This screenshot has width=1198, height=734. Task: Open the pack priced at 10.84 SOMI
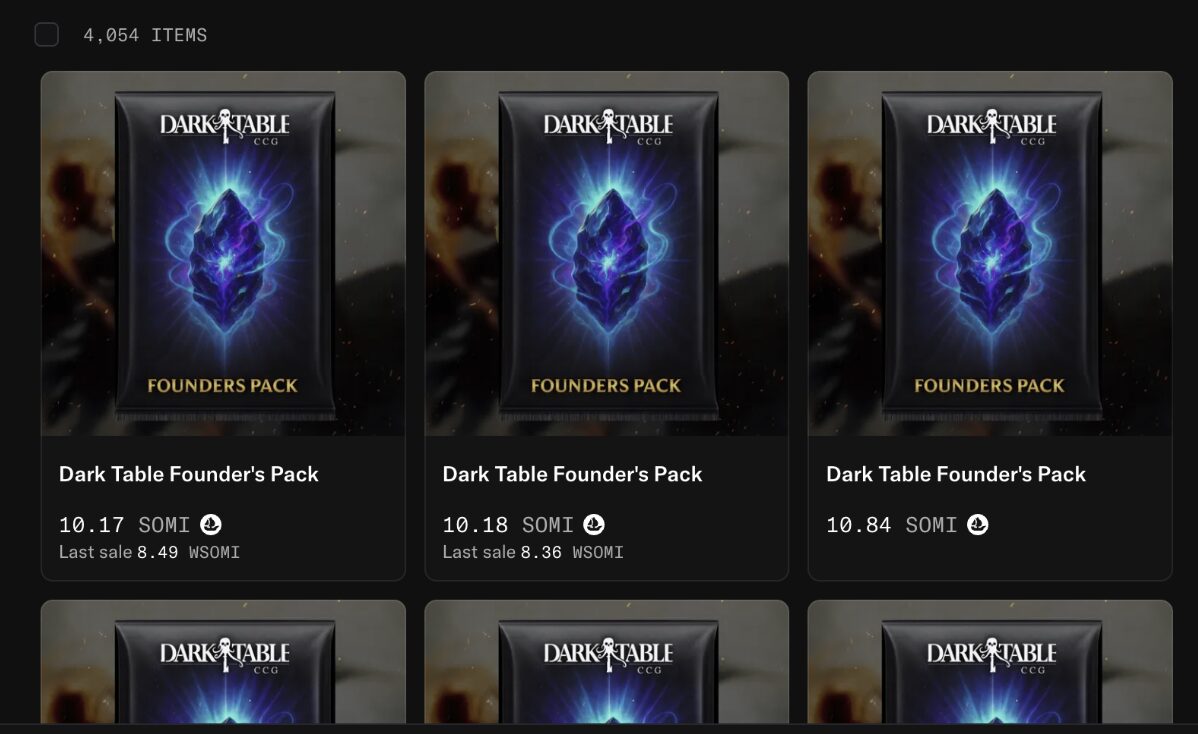[990, 254]
